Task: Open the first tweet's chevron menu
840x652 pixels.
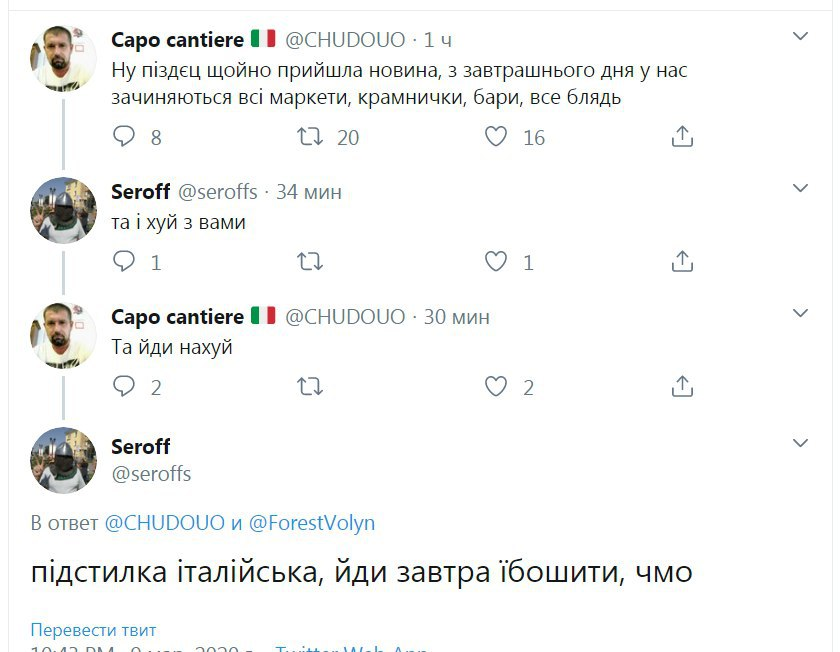Action: point(800,37)
